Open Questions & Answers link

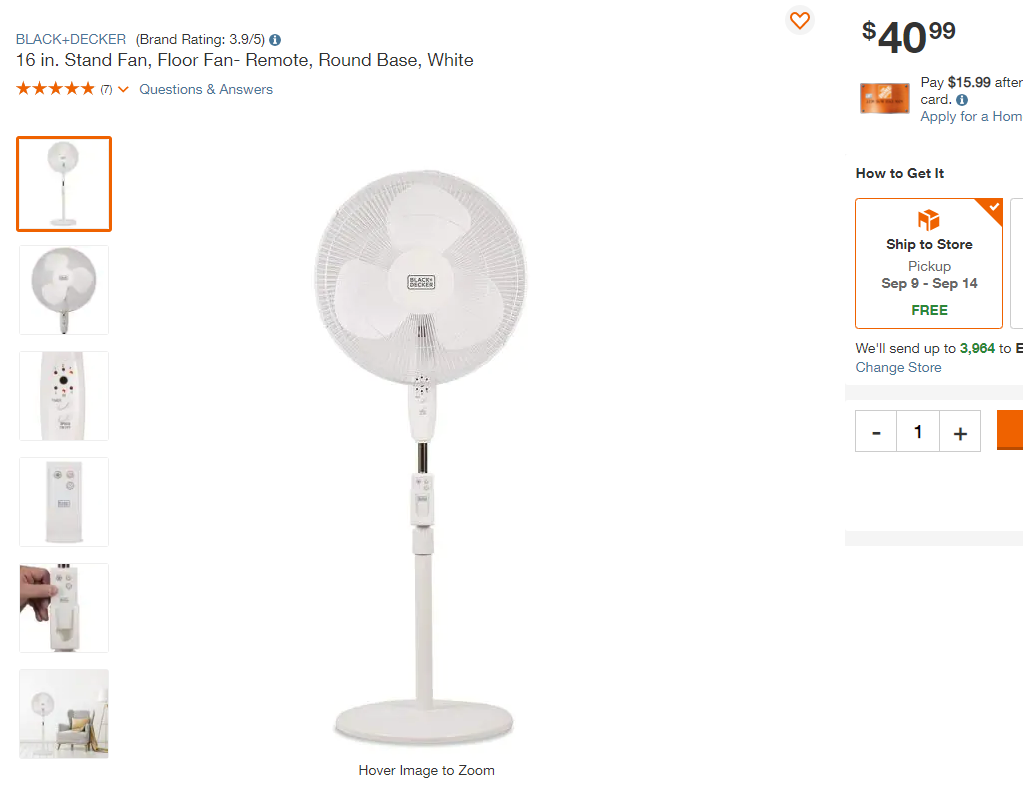tap(206, 89)
